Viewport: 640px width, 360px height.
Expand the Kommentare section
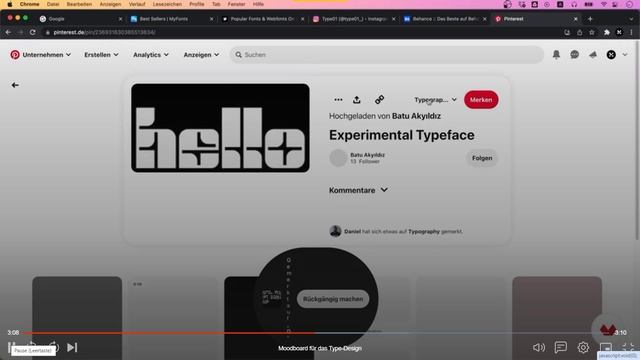[x=358, y=190]
